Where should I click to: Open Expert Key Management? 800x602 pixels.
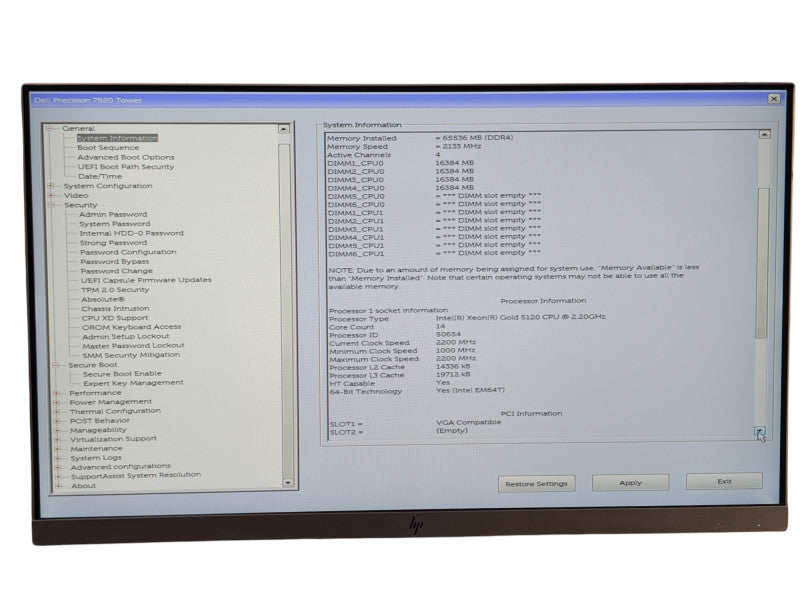coord(134,383)
